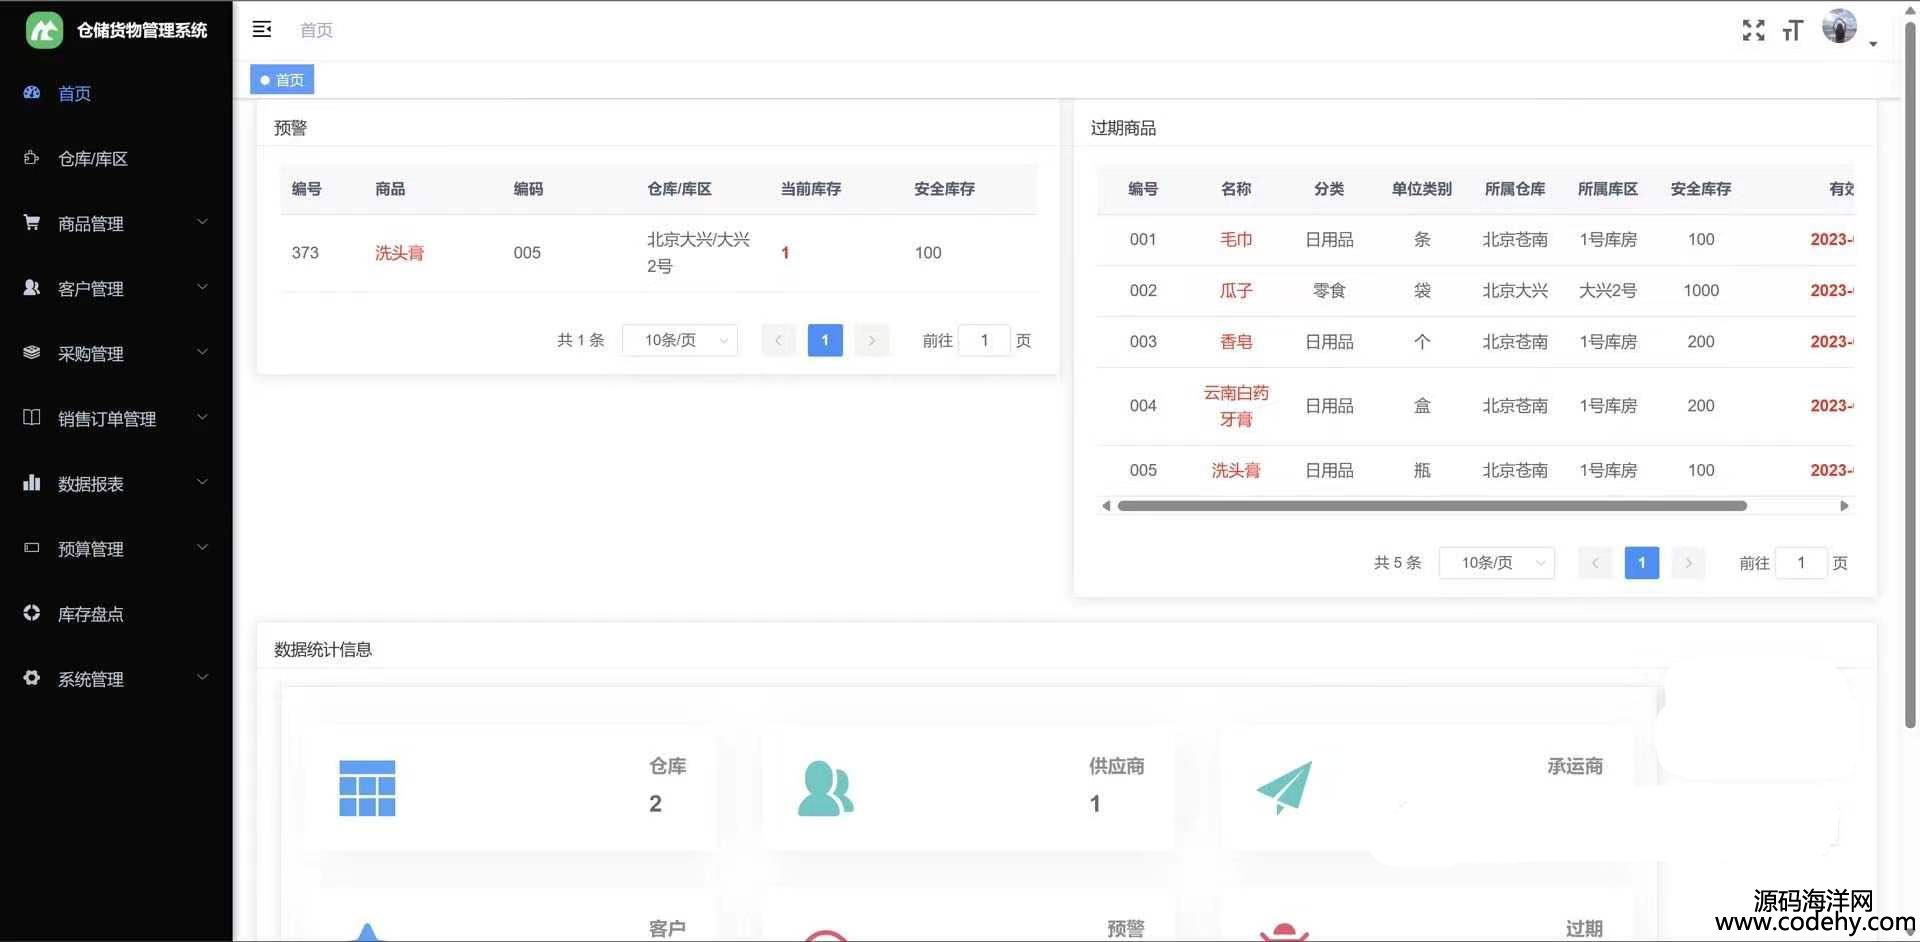Click the 商品管理 shopping cart icon
The width and height of the screenshot is (1920, 942).
tap(32, 223)
